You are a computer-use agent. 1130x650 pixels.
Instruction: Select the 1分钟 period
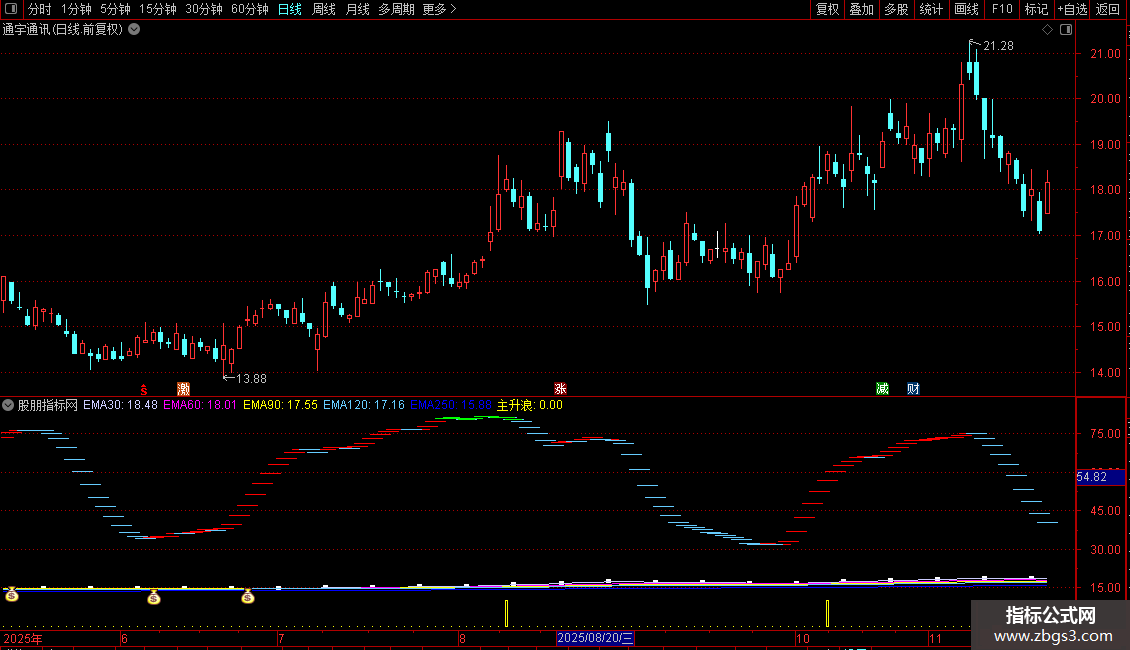(x=76, y=9)
